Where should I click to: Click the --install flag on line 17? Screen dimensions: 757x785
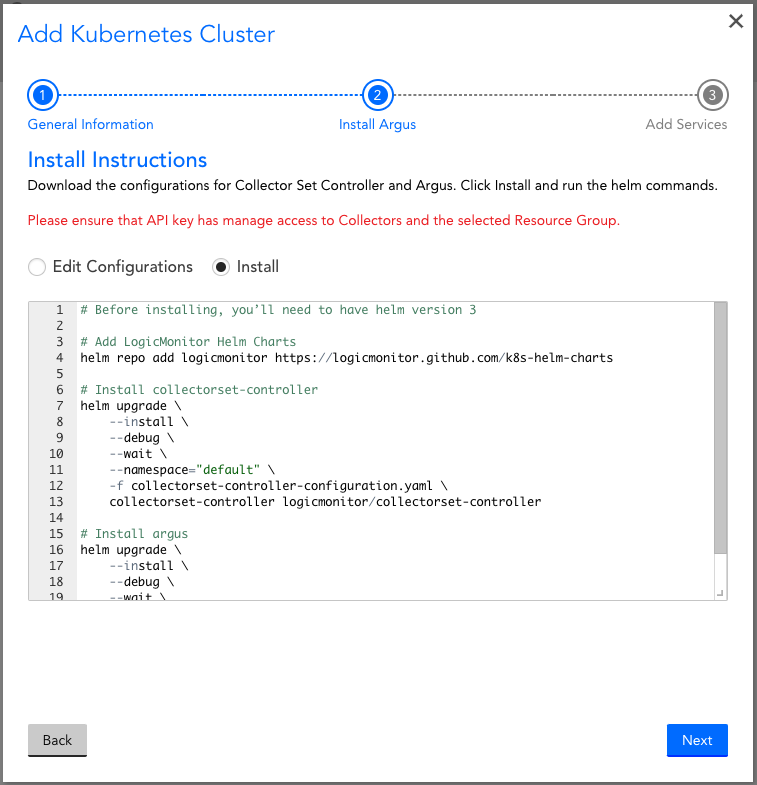click(142, 566)
